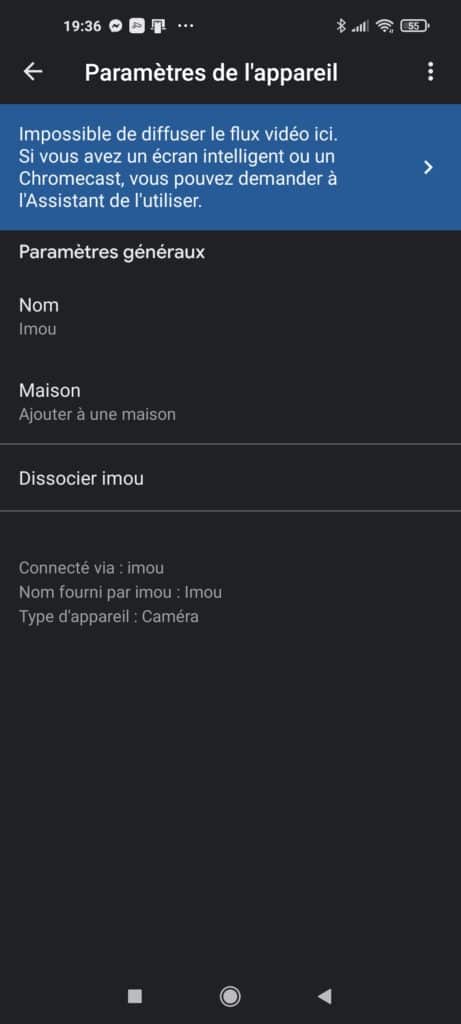Open the three-dot overflow menu
461x1024 pixels.
[430, 72]
